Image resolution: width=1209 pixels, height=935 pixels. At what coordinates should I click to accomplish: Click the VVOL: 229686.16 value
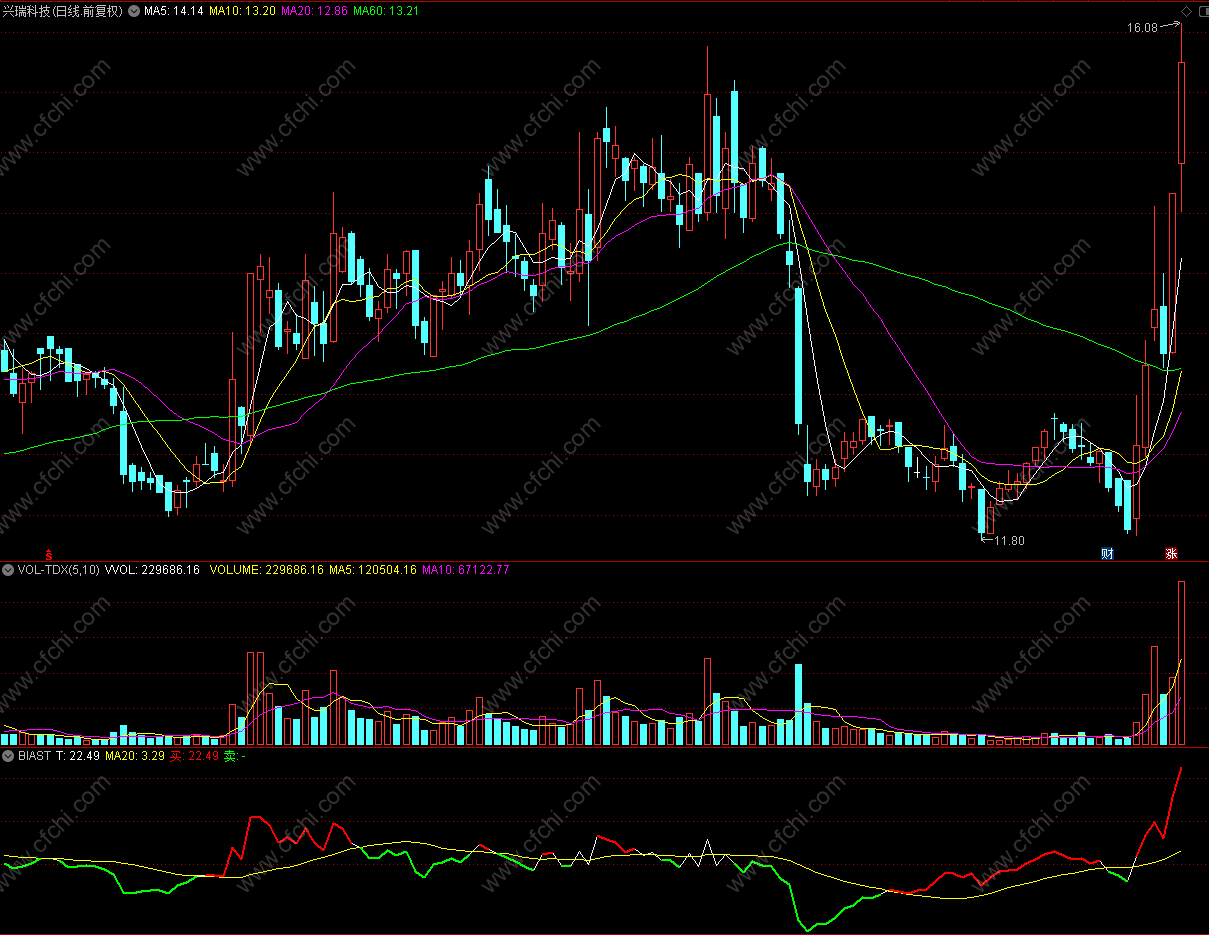click(152, 570)
